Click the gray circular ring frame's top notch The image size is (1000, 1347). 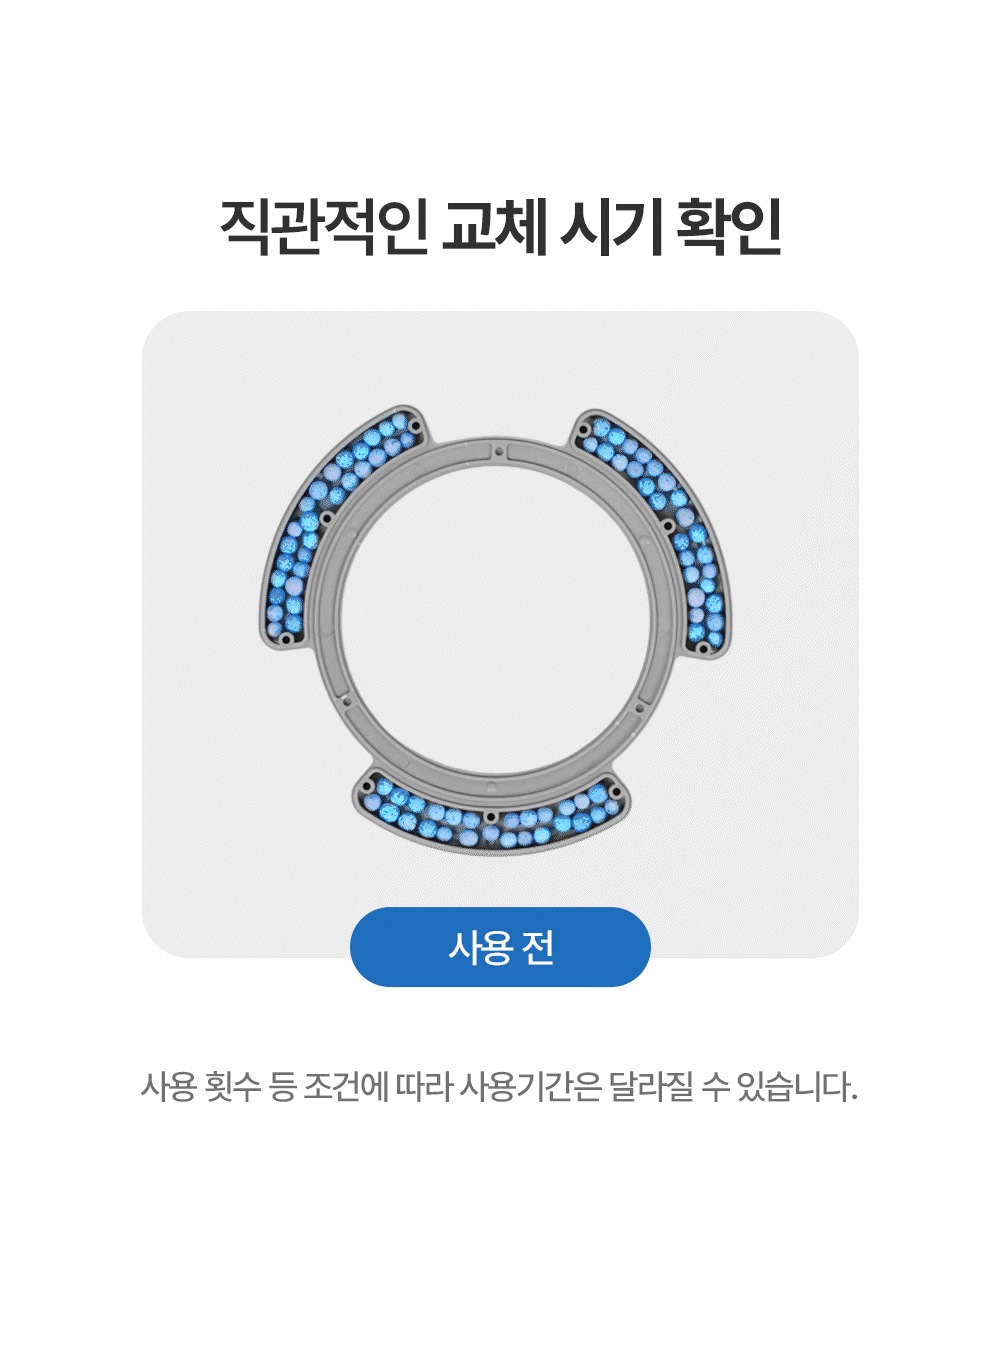[498, 450]
